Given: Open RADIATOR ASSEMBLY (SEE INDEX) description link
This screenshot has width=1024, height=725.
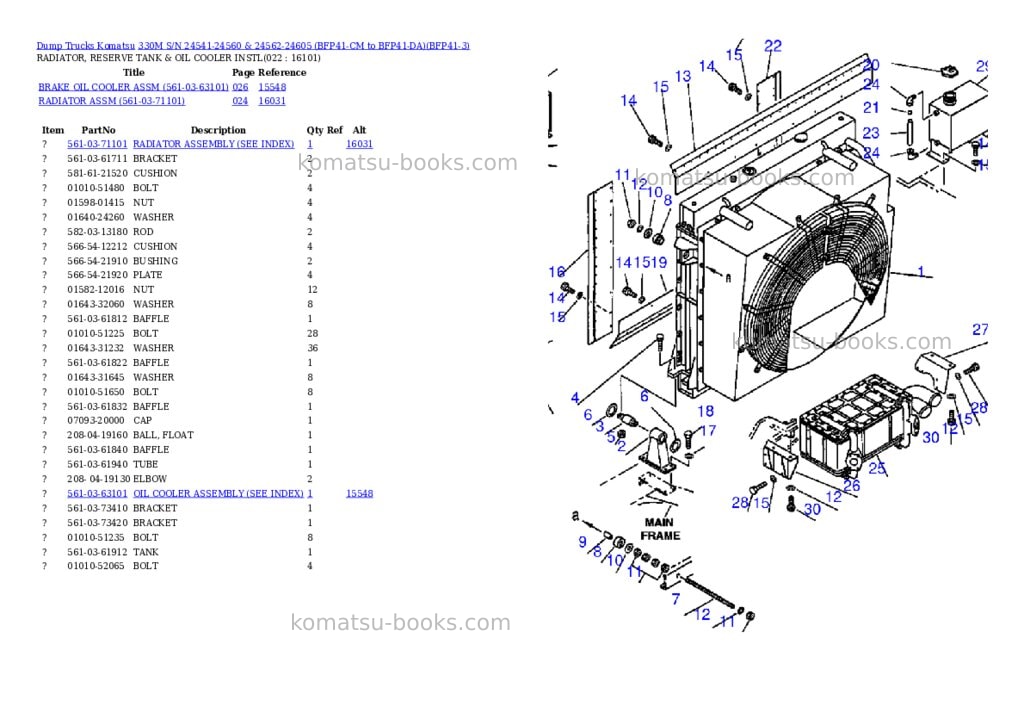Looking at the screenshot, I should (x=214, y=144).
